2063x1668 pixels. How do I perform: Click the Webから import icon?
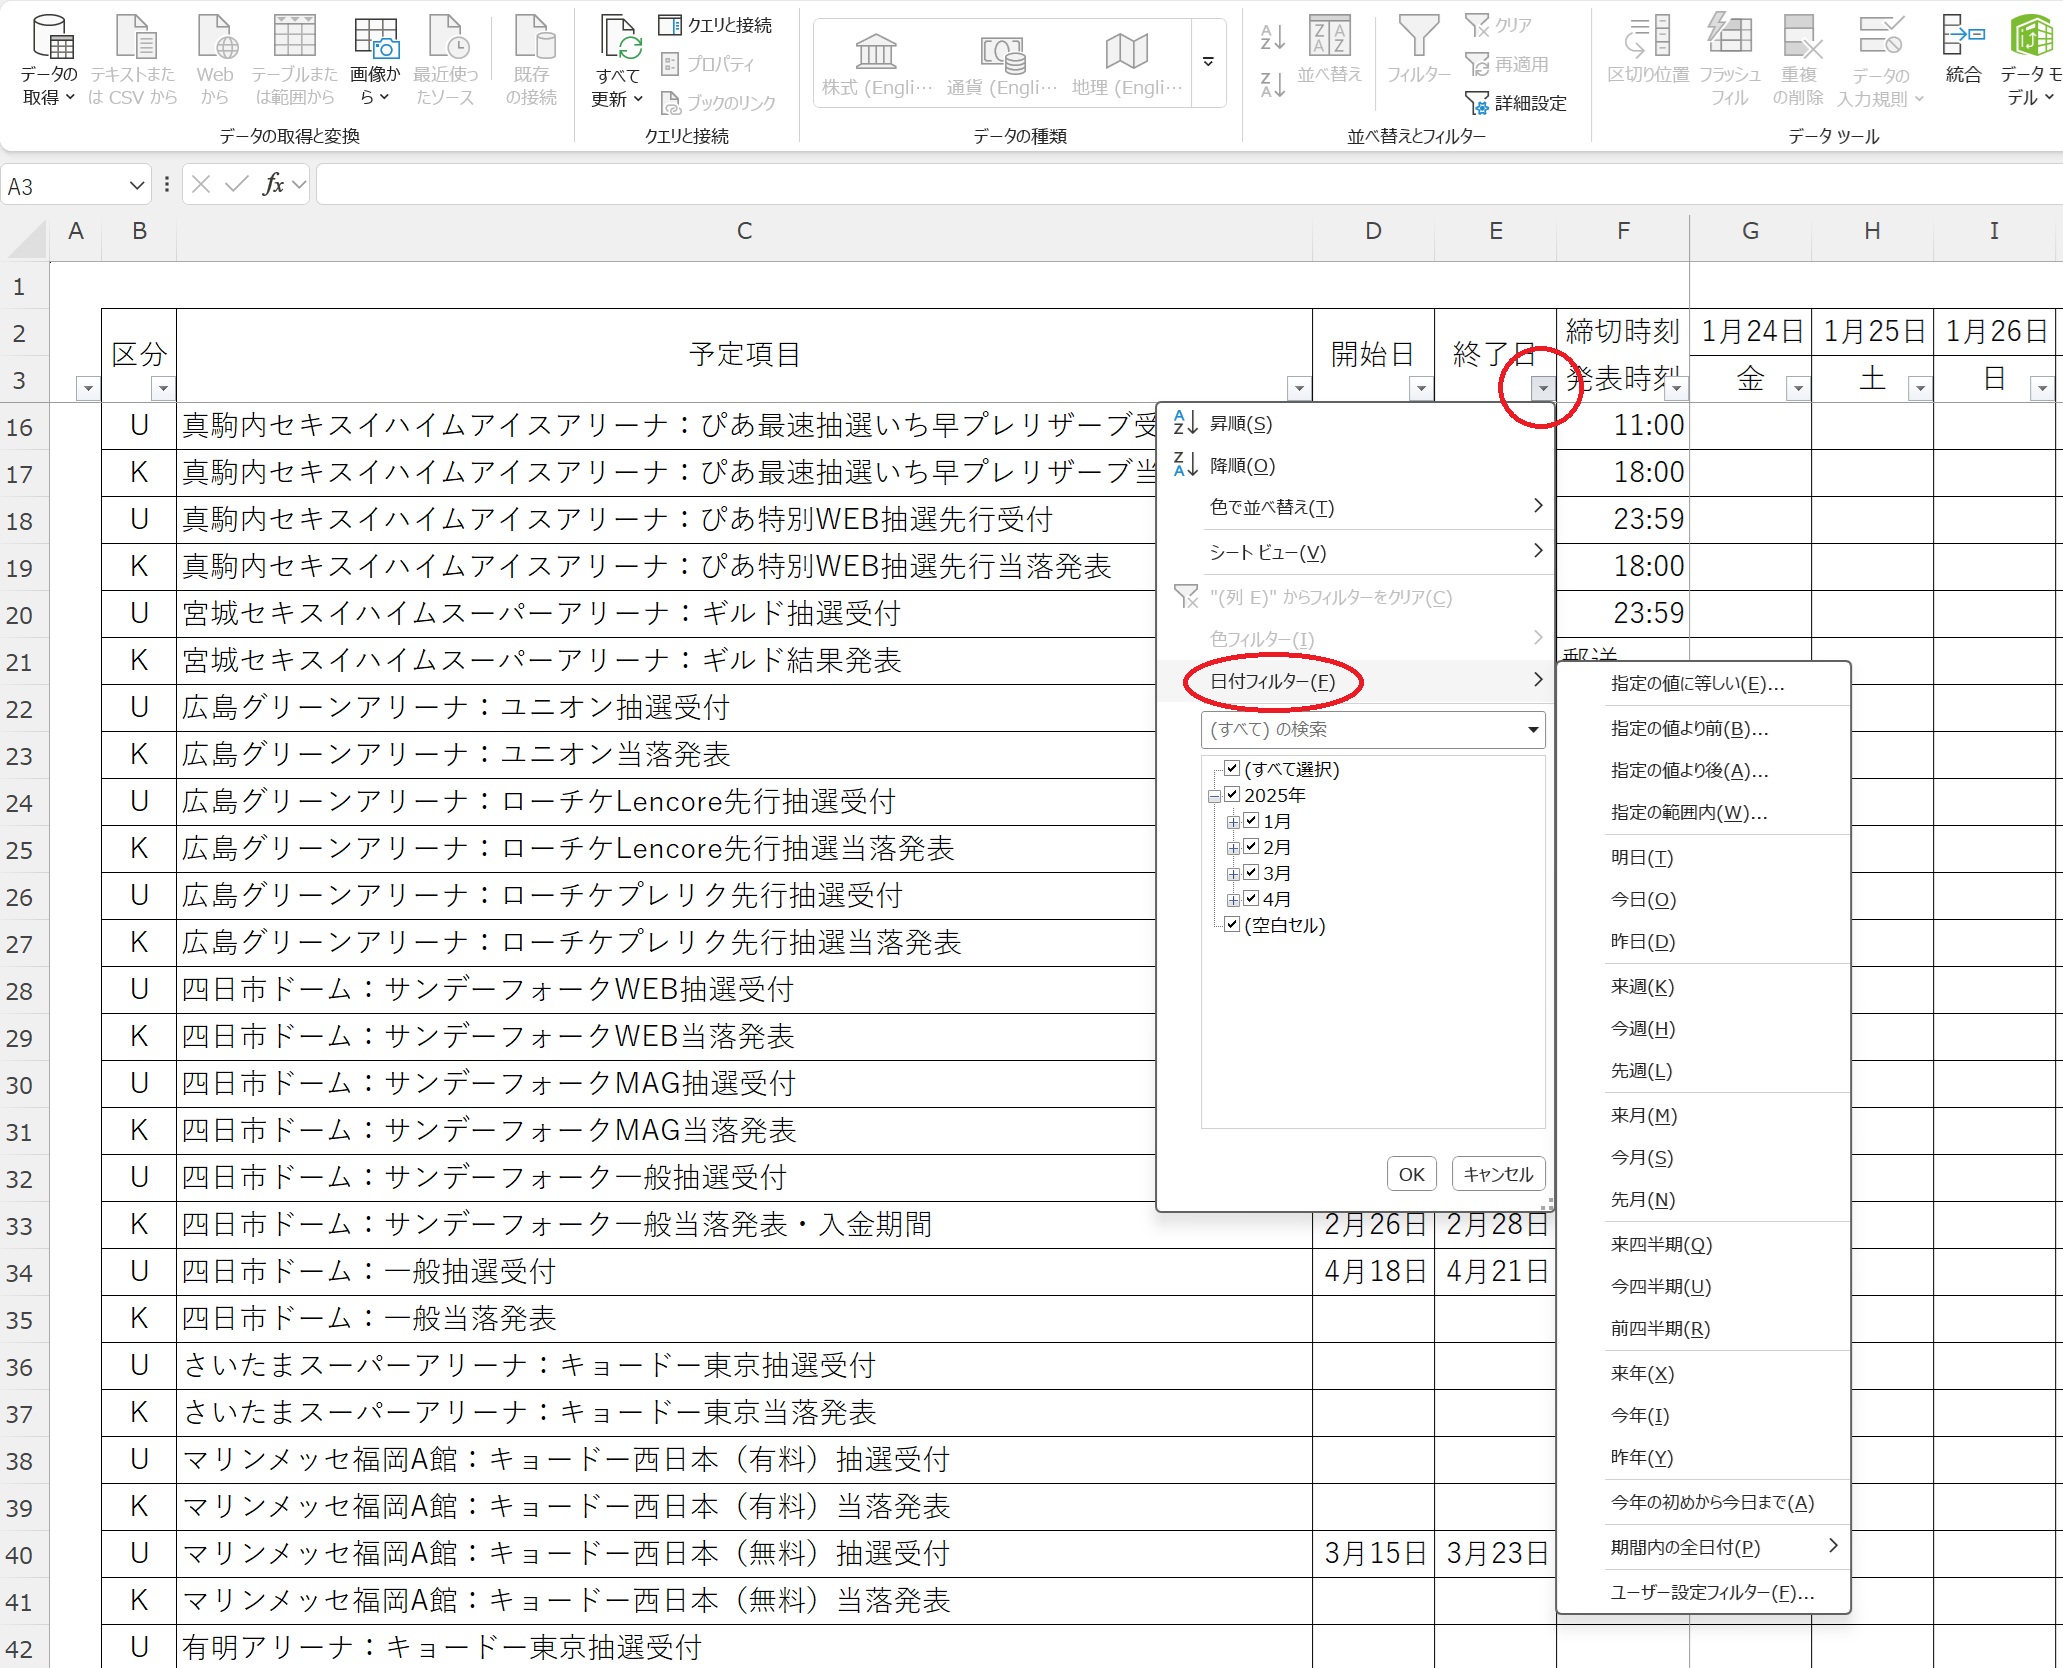(215, 60)
